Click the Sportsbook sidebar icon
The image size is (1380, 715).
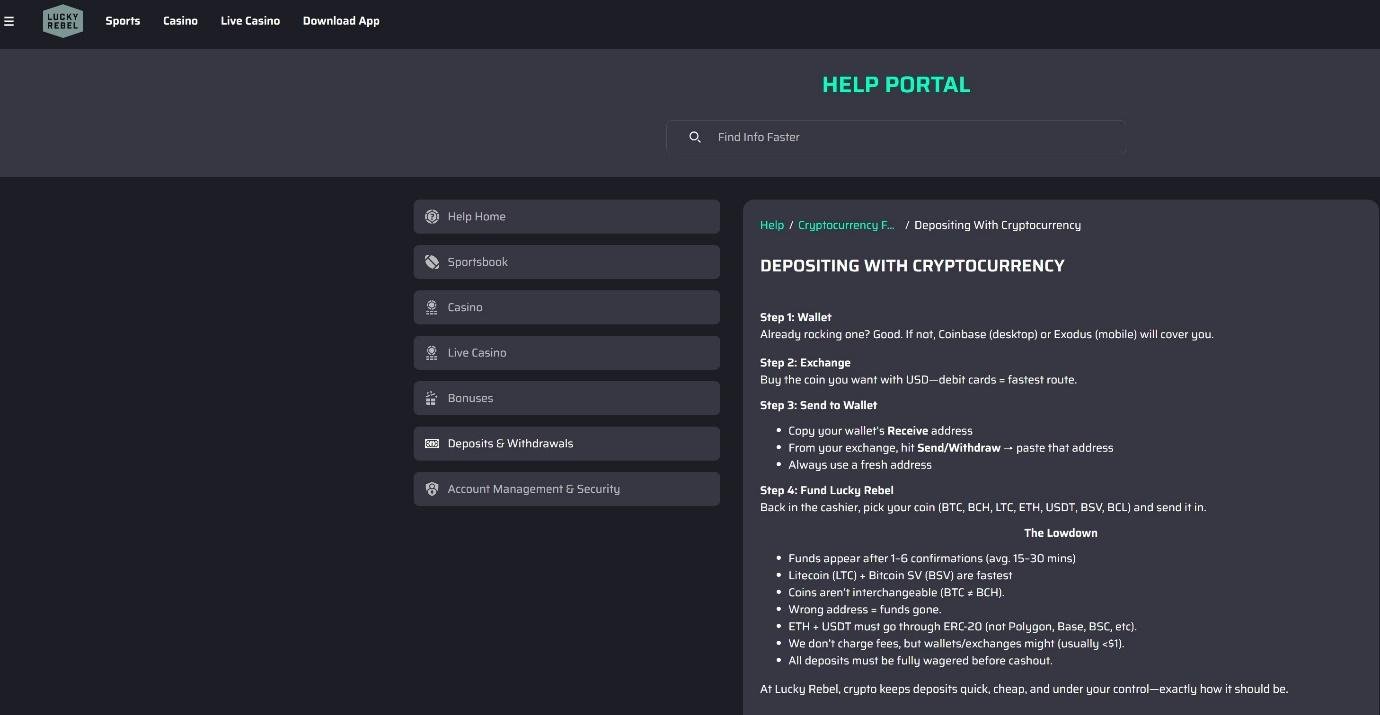point(432,262)
